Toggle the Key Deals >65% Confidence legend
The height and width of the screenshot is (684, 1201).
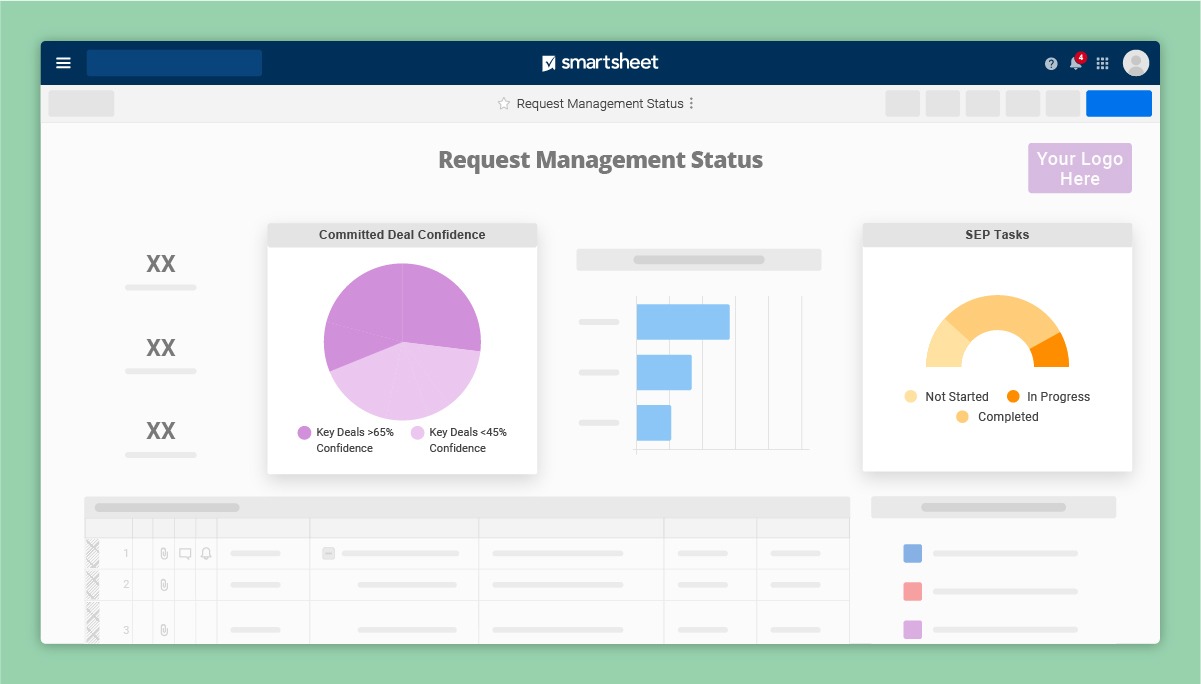pos(305,433)
